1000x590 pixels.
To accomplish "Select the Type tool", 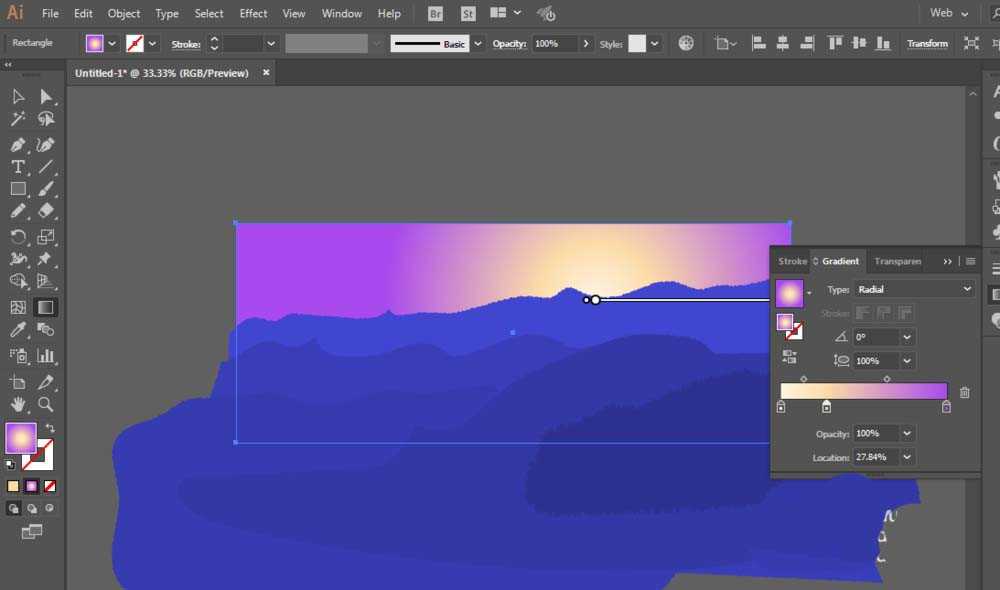I will click(17, 166).
